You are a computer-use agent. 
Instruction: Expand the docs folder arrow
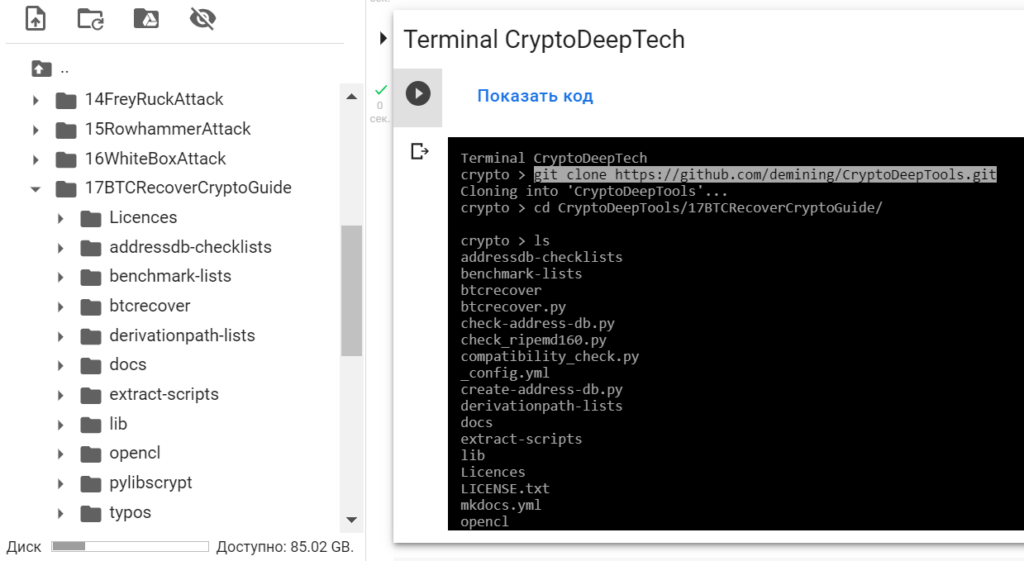[60, 366]
